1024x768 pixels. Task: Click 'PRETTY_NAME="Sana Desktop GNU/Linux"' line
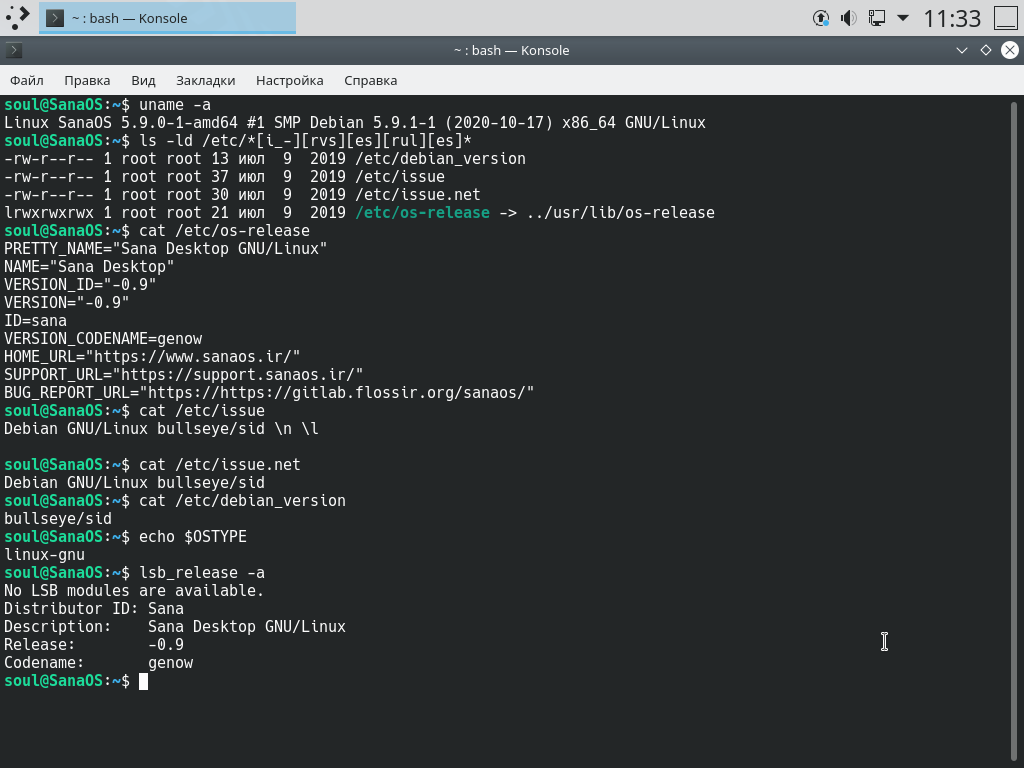pos(166,249)
